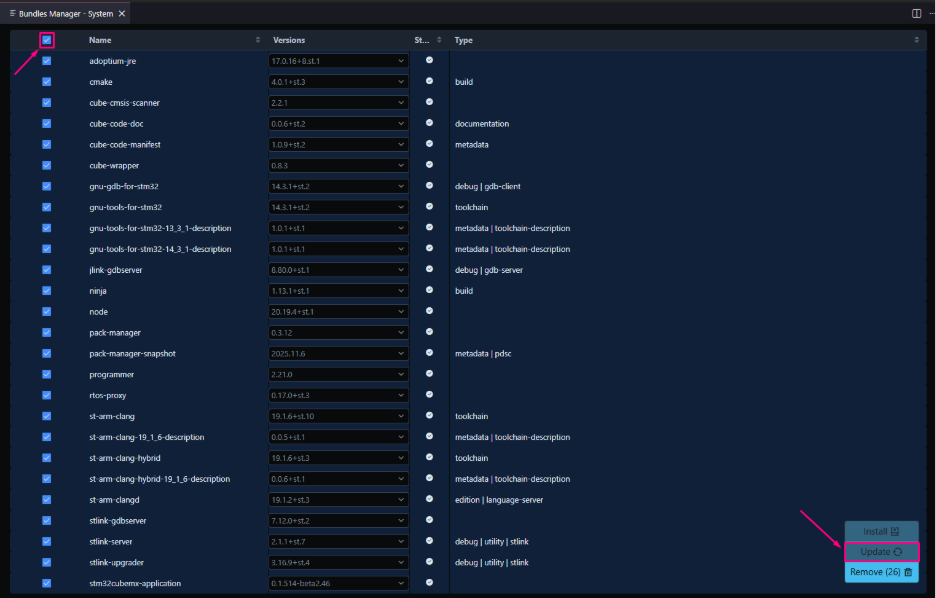The image size is (936, 598).
Task: Click status icon for pack-manager row
Action: tap(429, 332)
